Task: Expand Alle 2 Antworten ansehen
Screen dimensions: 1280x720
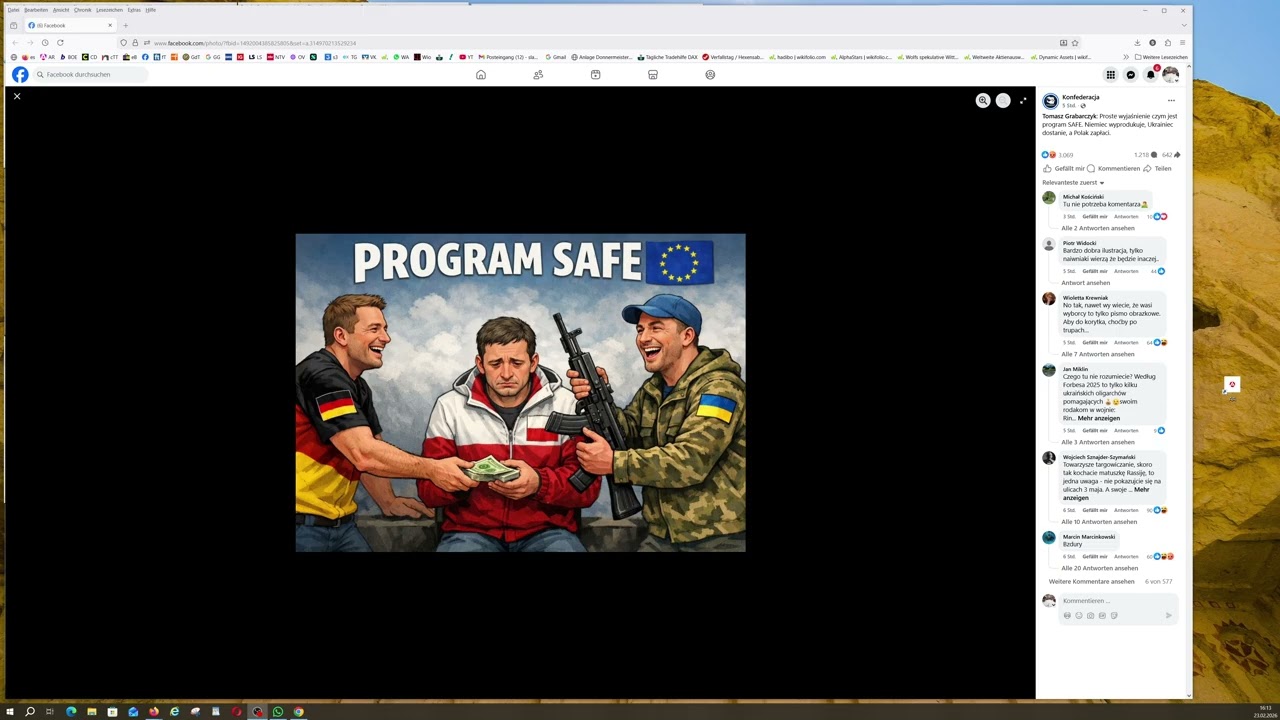Action: pyautogui.click(x=1098, y=228)
